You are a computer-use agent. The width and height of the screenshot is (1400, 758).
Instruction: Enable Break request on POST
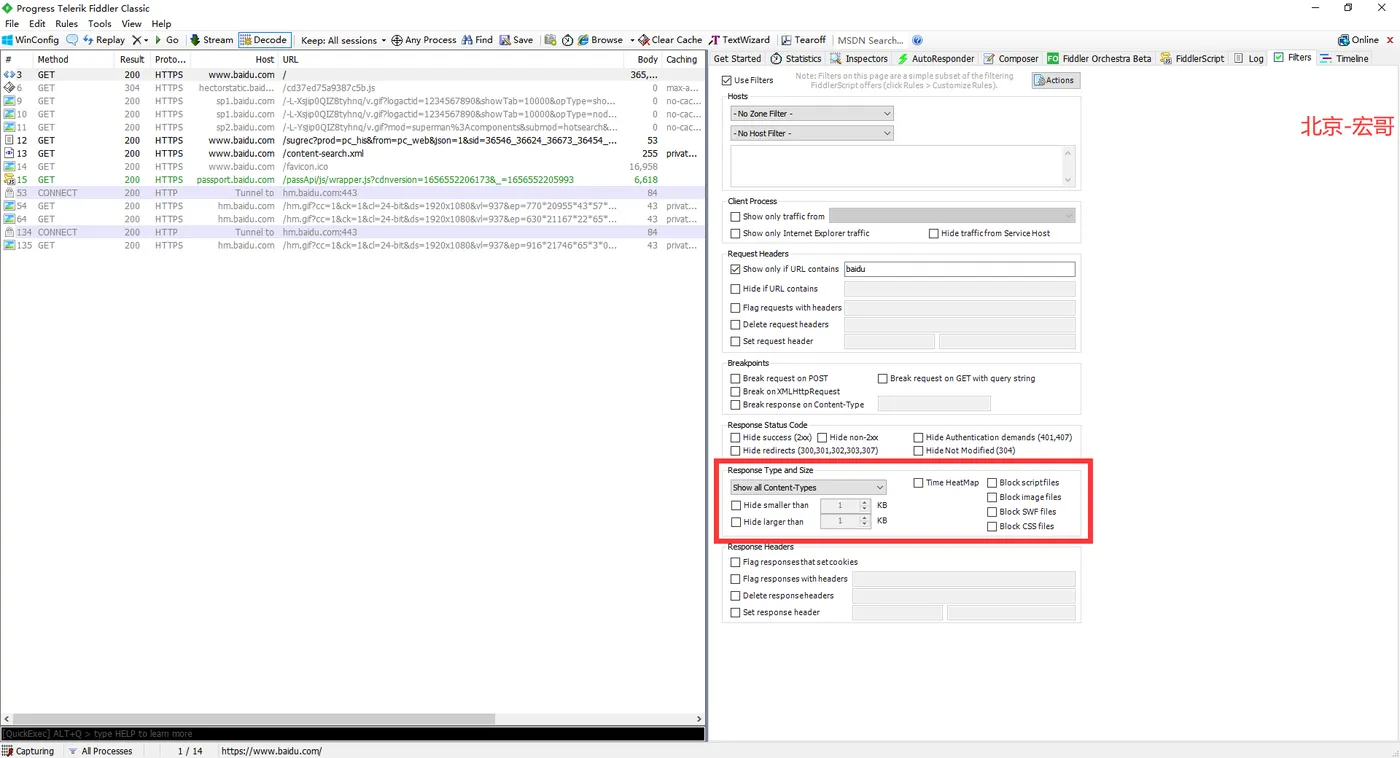coord(735,378)
